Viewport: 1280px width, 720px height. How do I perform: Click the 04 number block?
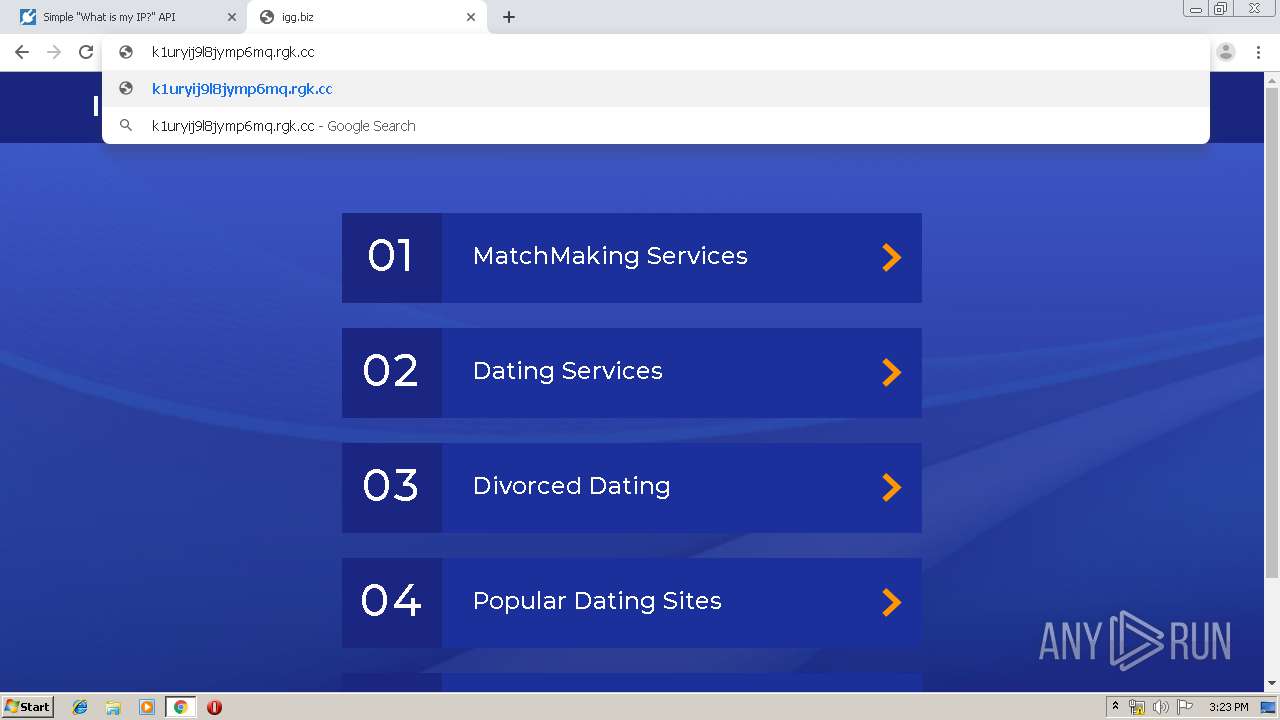pyautogui.click(x=391, y=602)
